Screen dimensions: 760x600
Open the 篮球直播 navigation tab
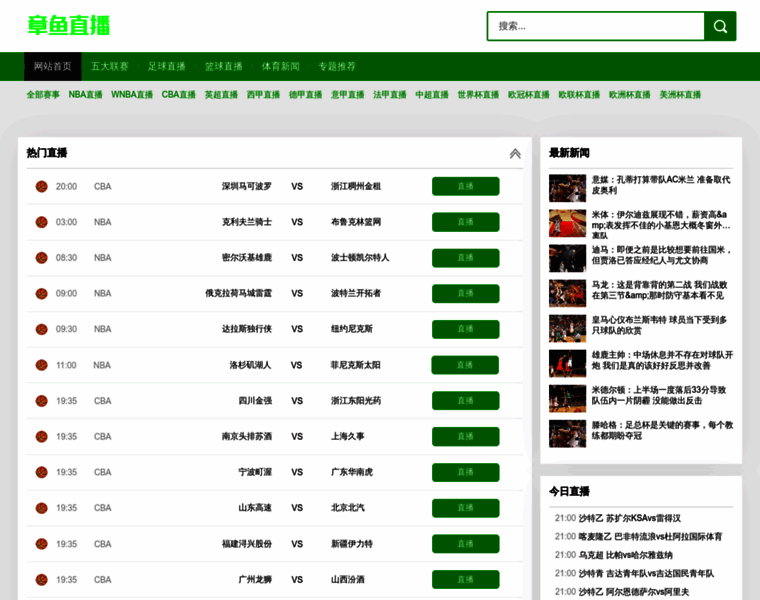pos(223,66)
